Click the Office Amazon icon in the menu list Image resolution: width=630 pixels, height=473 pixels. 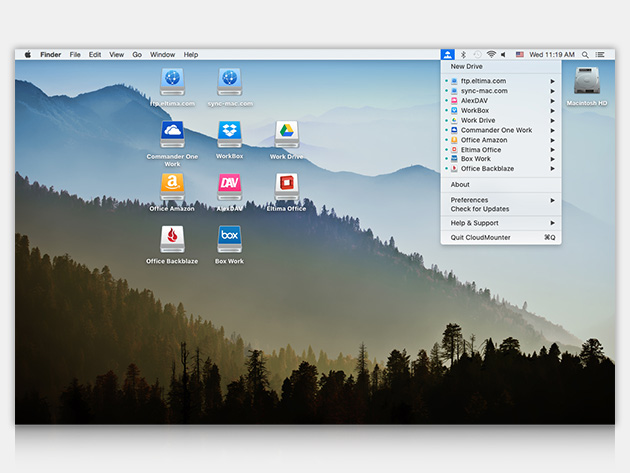[454, 140]
